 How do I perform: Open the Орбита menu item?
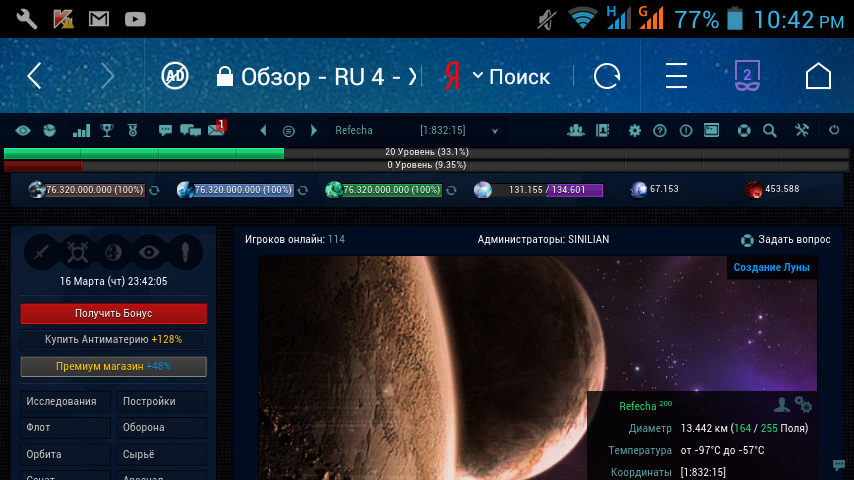point(65,454)
